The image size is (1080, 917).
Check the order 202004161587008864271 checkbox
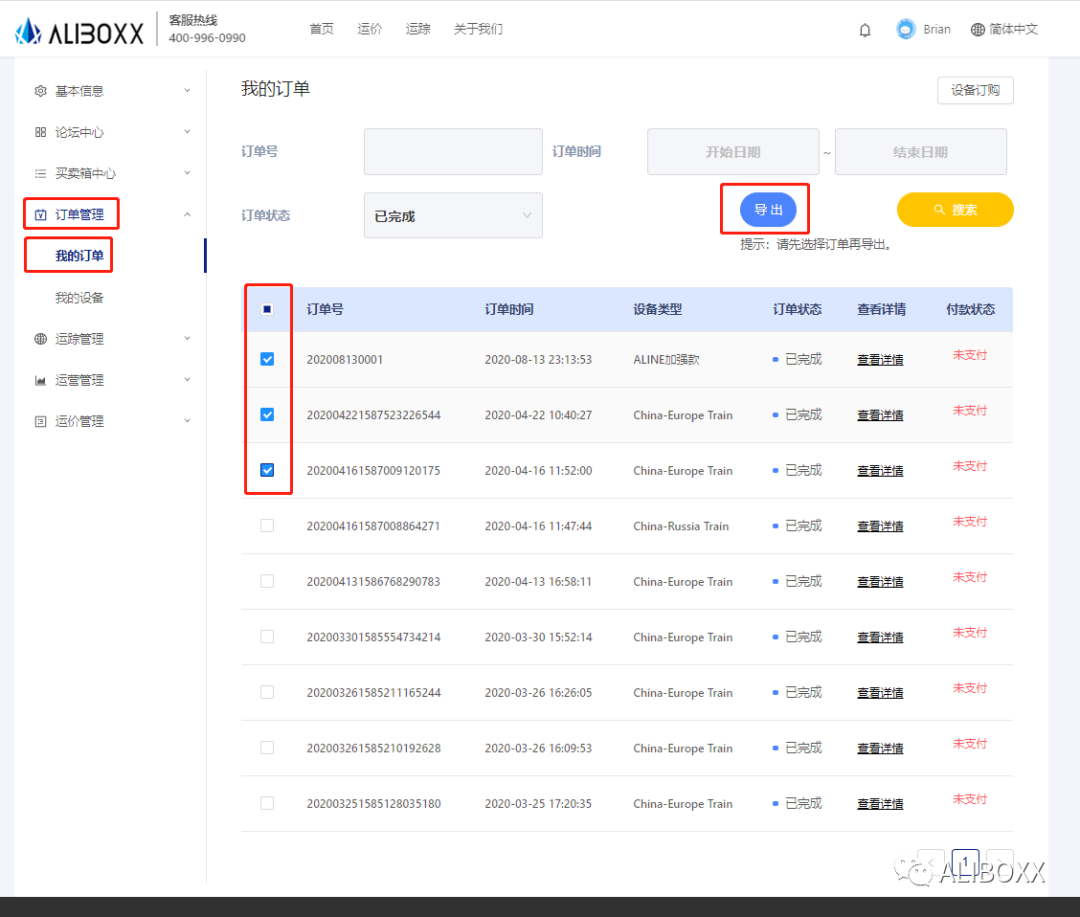coord(267,526)
